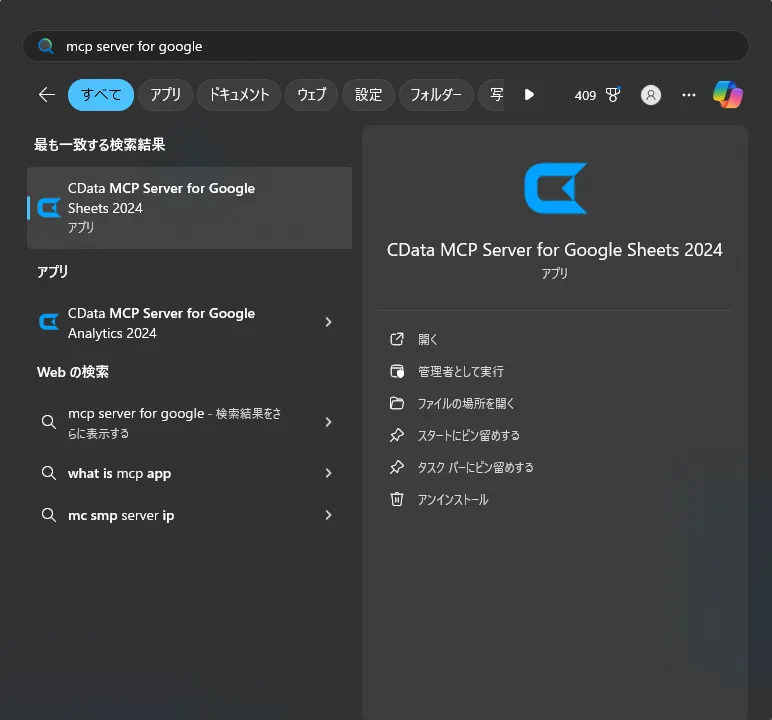This screenshot has width=772, height=720.
Task: Click the back arrow icon
Action: click(47, 95)
